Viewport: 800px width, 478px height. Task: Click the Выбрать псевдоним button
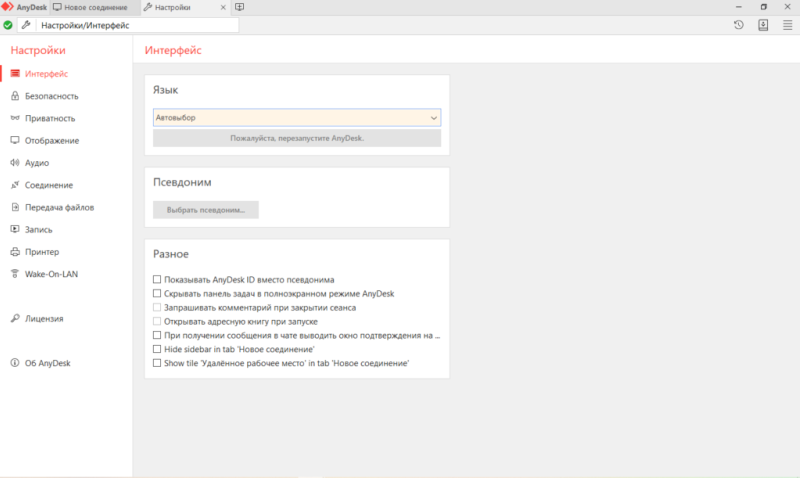(206, 210)
